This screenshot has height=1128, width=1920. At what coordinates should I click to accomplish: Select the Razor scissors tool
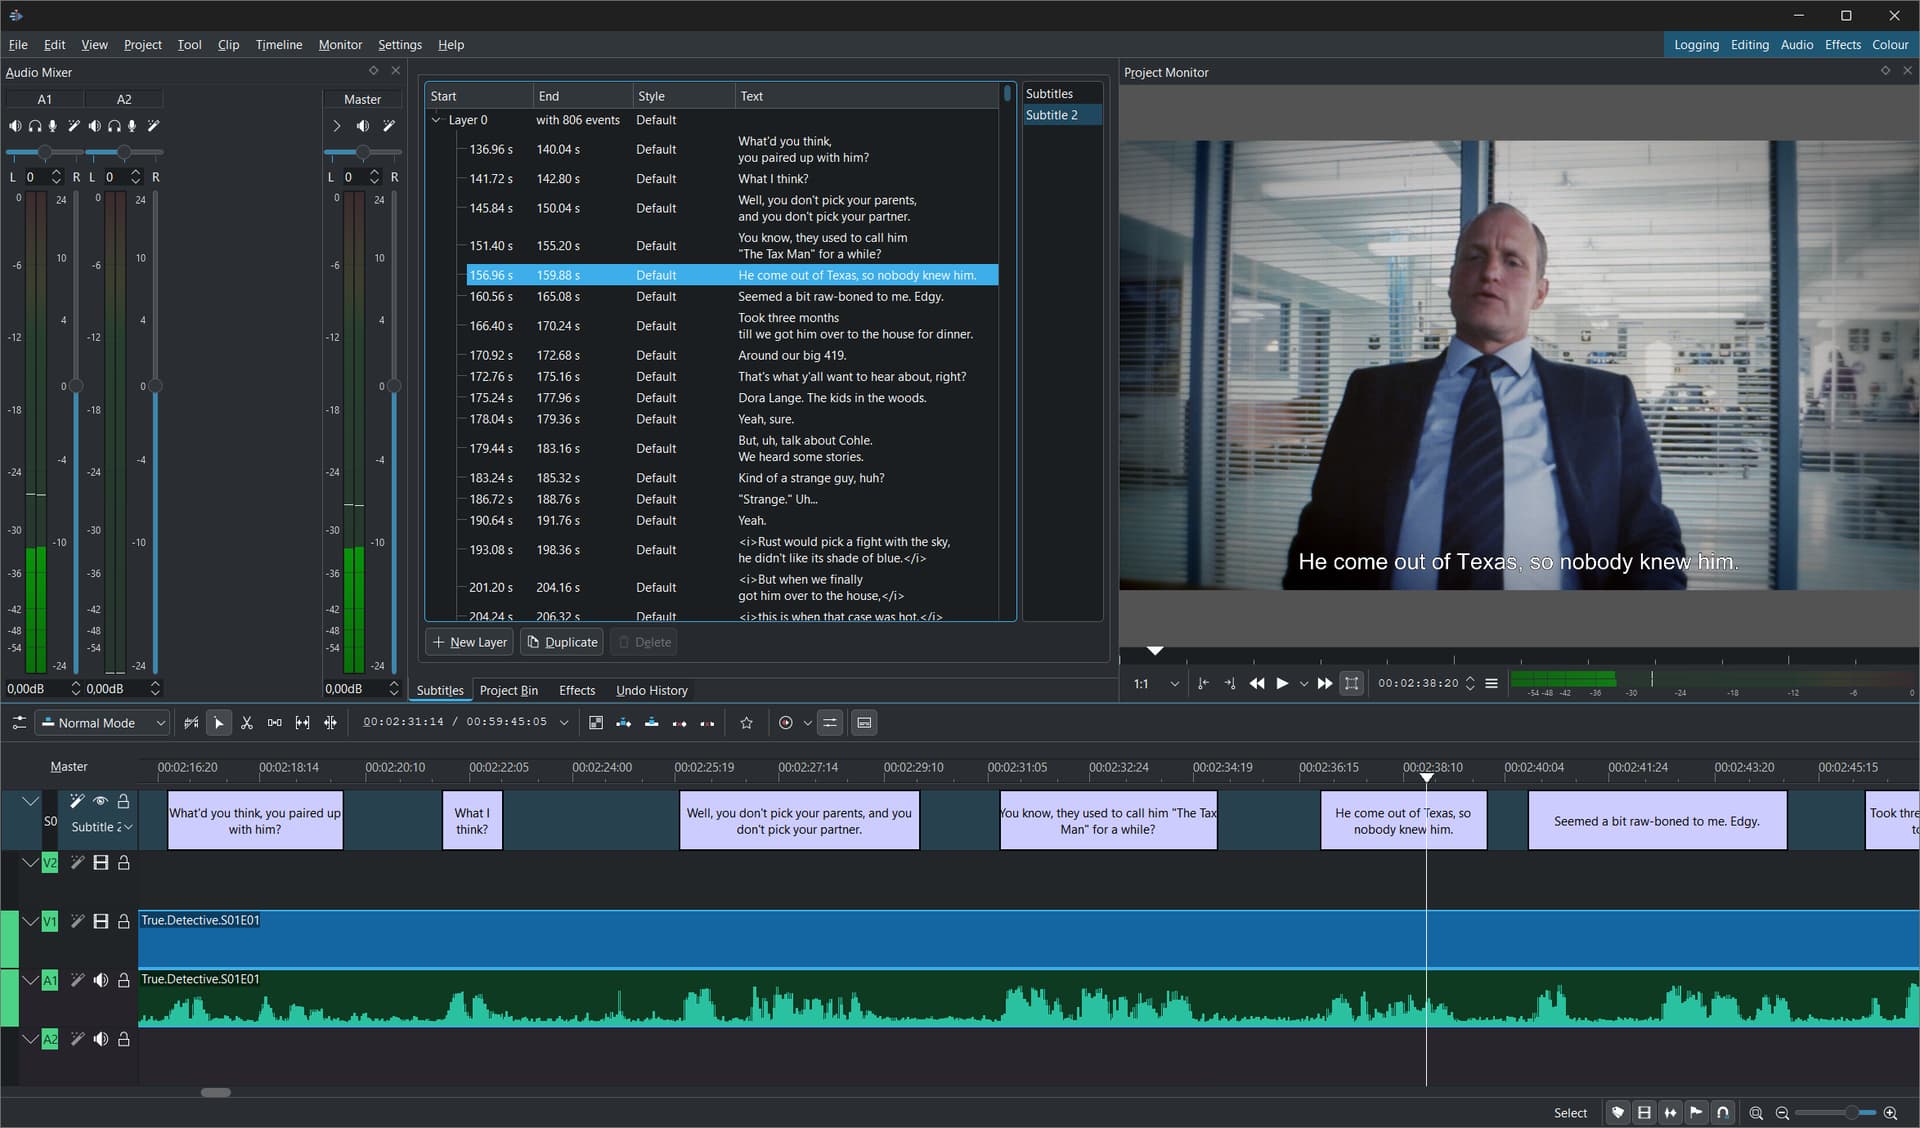[247, 723]
